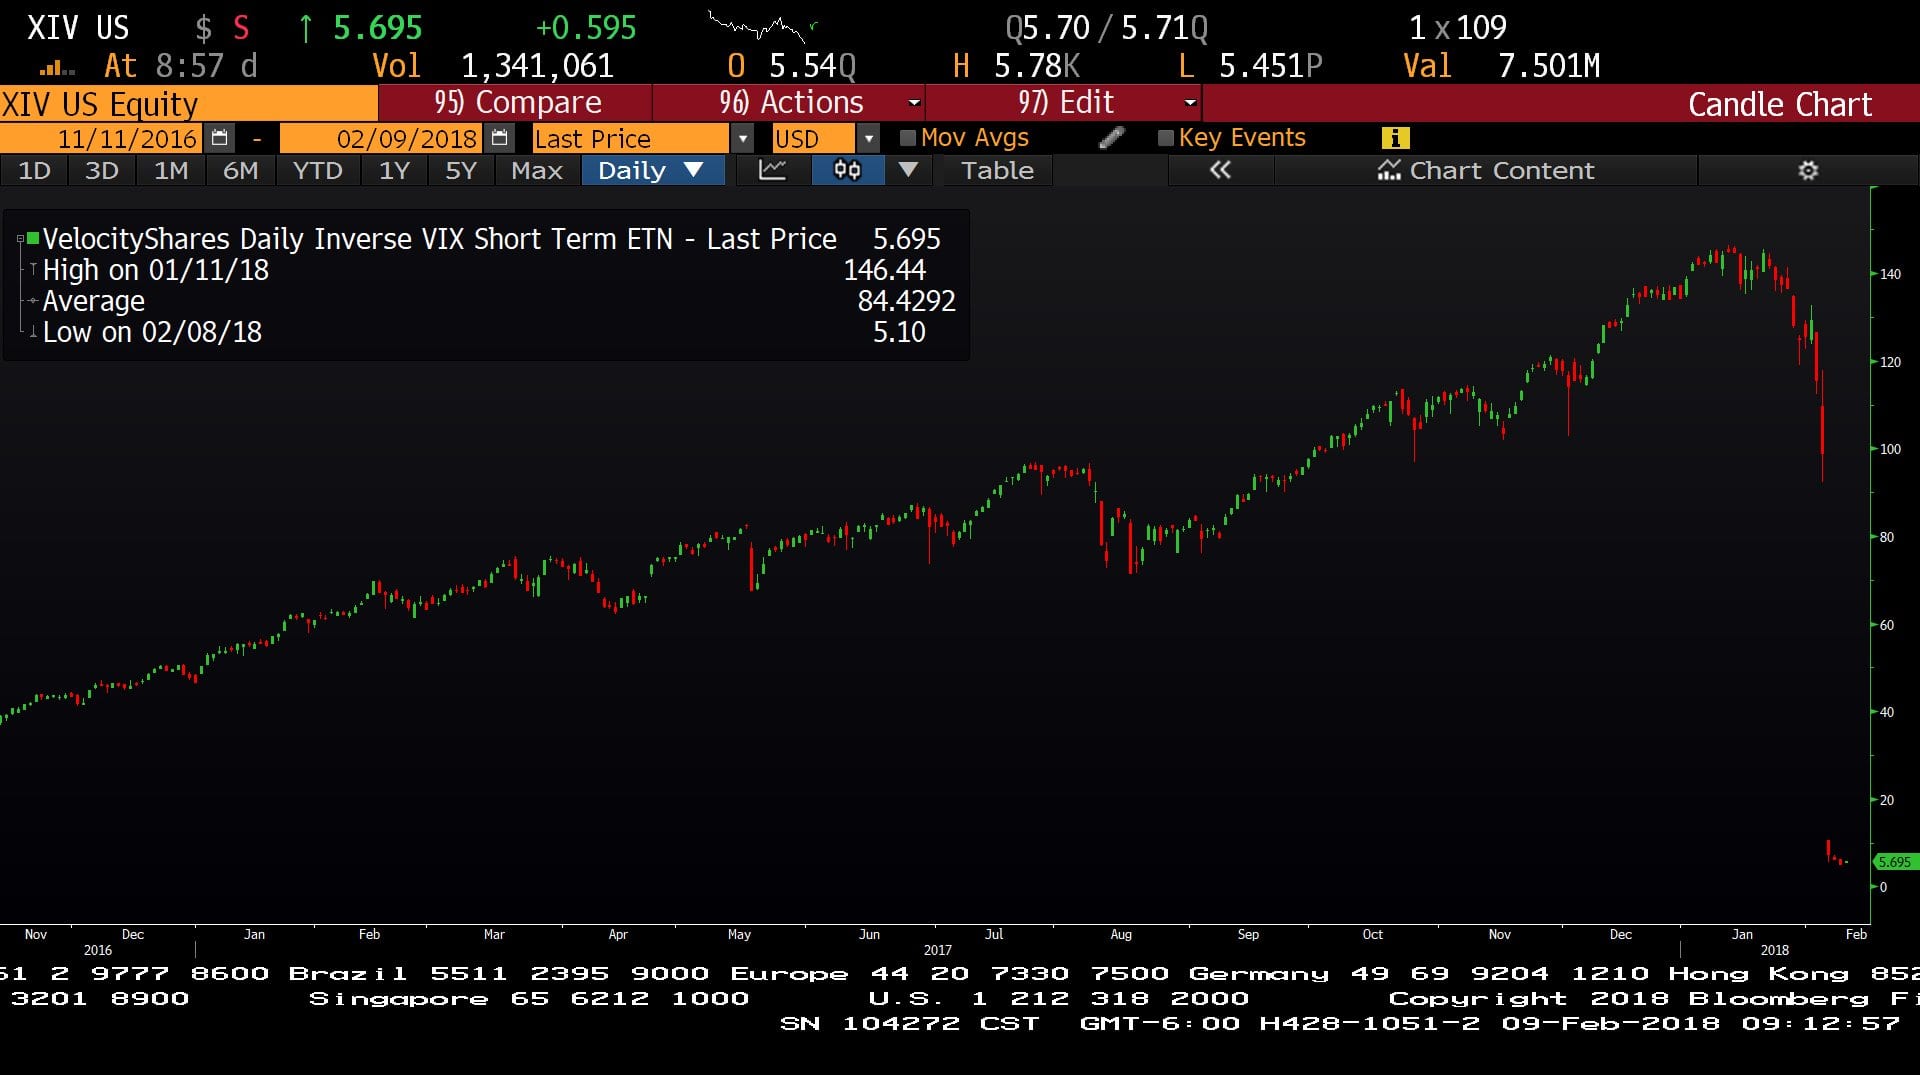Click the +0.595 change value
This screenshot has width=1920, height=1075.
(586, 28)
